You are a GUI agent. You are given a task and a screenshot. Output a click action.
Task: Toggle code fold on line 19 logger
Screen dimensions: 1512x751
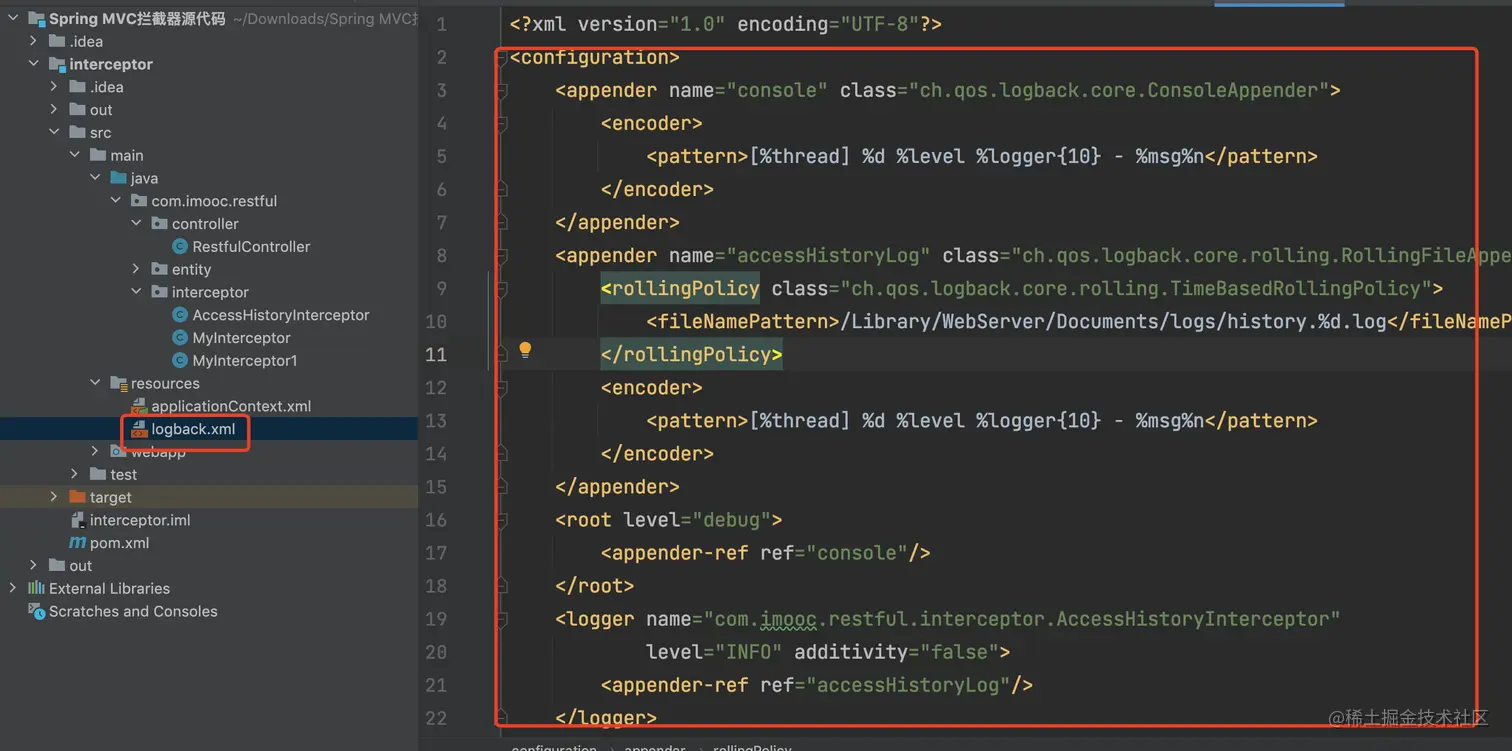pos(502,618)
